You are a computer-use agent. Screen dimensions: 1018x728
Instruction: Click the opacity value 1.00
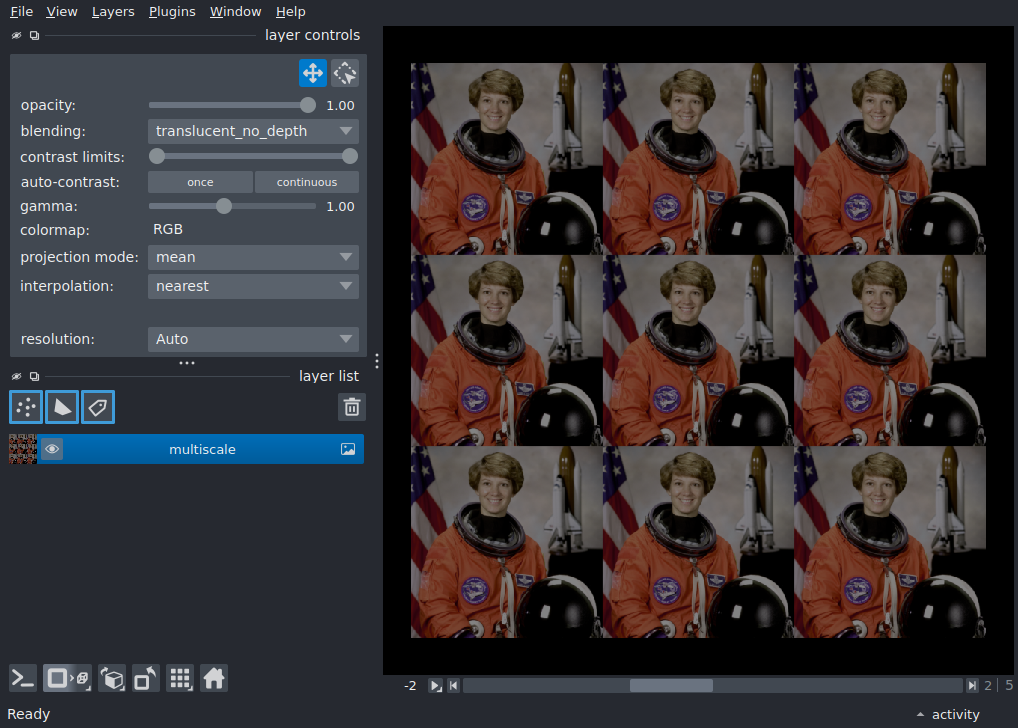[x=340, y=105]
